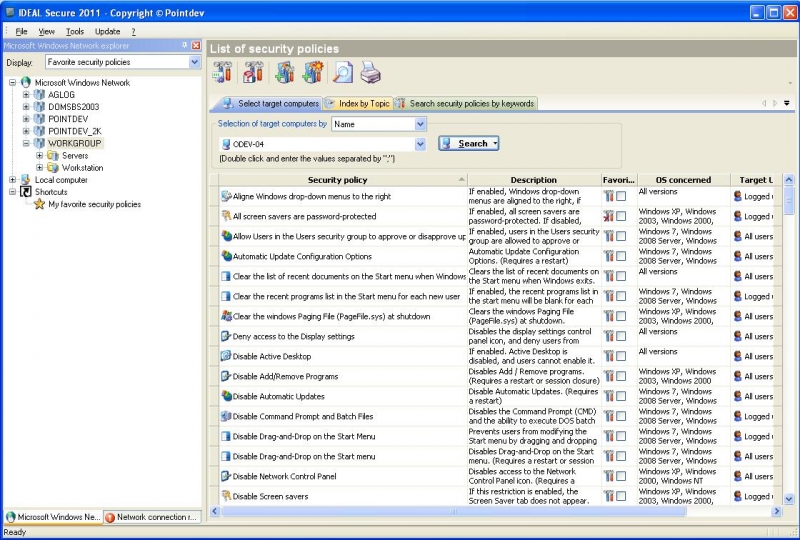Toggle favorite checkbox for All screen savers password-protected

[621, 216]
